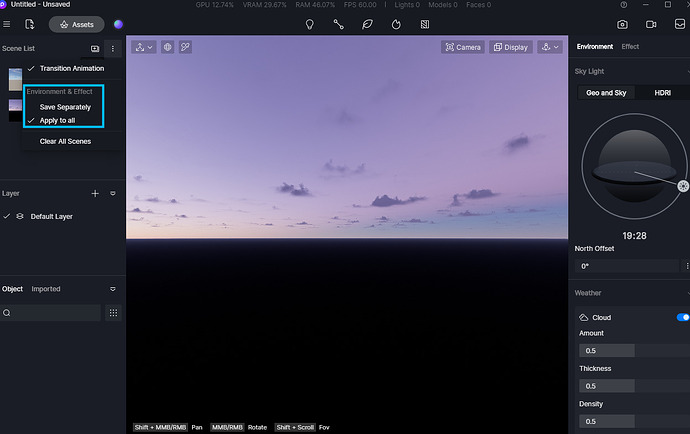690x434 pixels.
Task: Add a new layer with plus icon
Action: point(95,193)
